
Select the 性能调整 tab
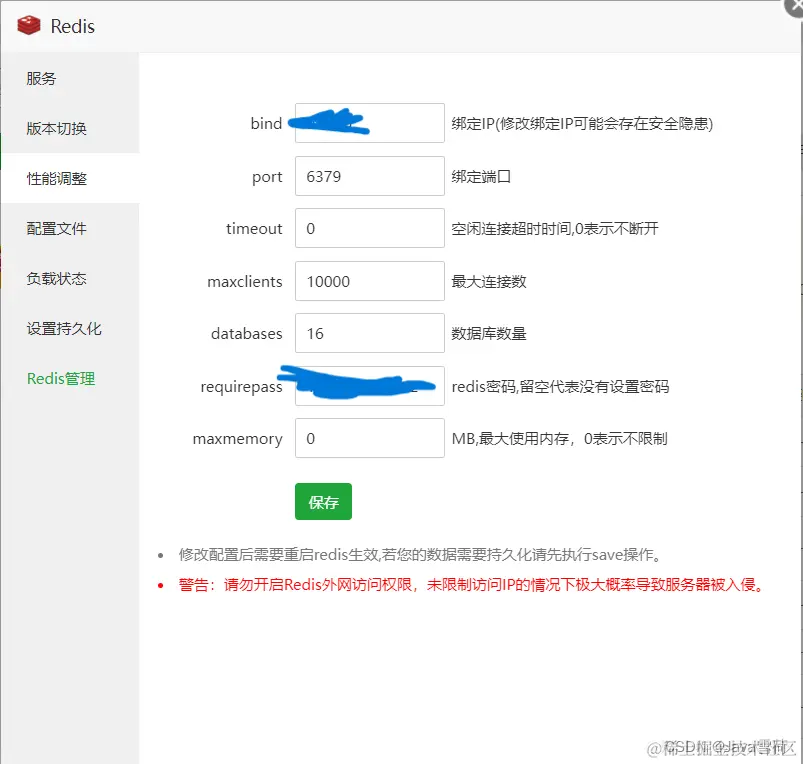[x=70, y=179]
